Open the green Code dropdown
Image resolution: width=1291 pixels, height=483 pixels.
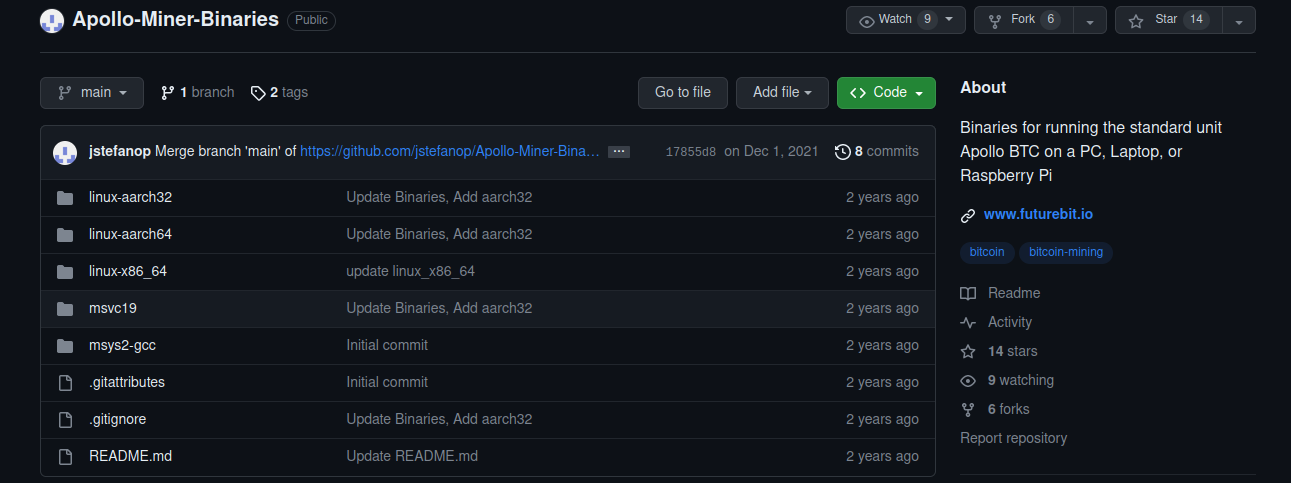886,93
